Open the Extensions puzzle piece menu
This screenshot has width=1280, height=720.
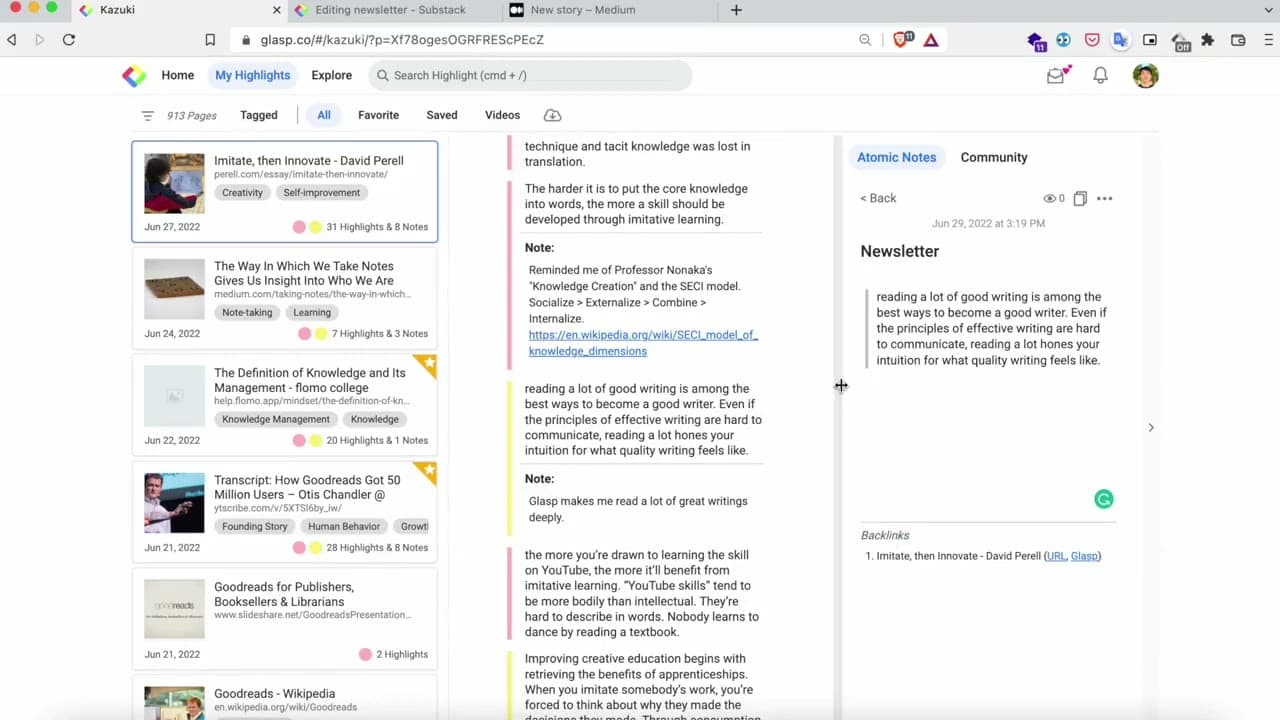pyautogui.click(x=1208, y=40)
